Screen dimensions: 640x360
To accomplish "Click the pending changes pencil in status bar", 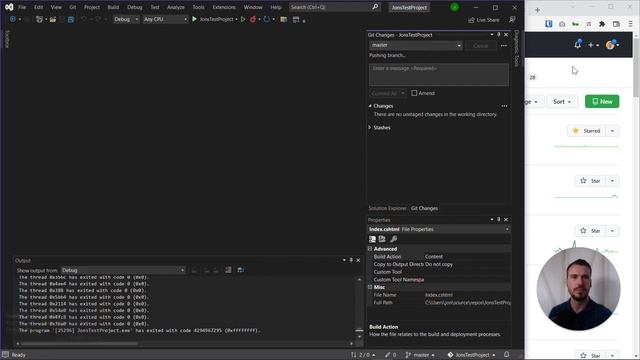I will (391, 355).
